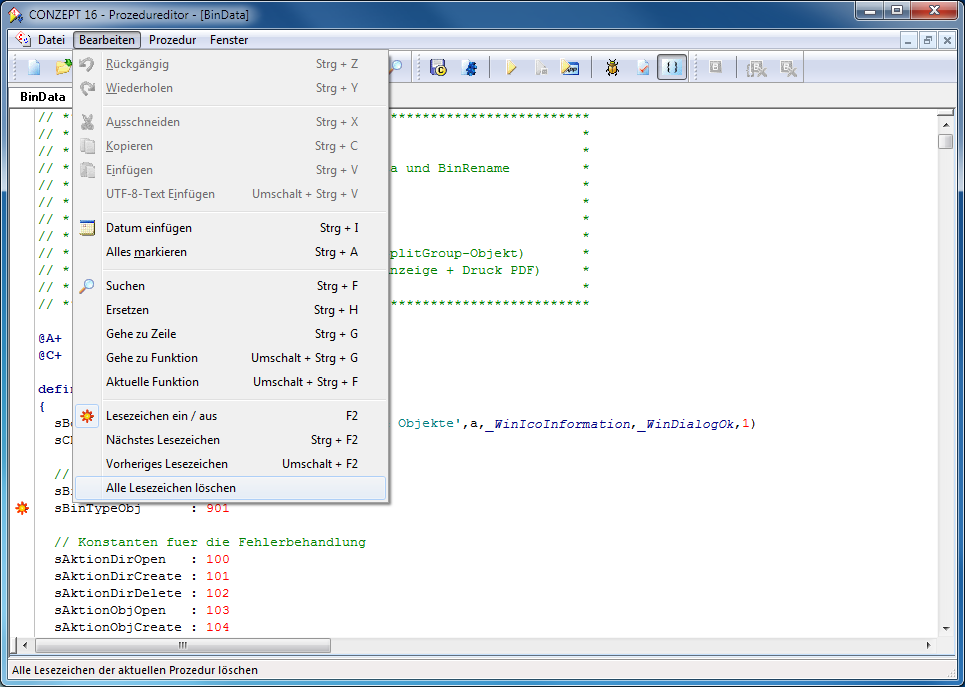Open the Prozedur menu
This screenshot has height=687, width=965.
172,40
